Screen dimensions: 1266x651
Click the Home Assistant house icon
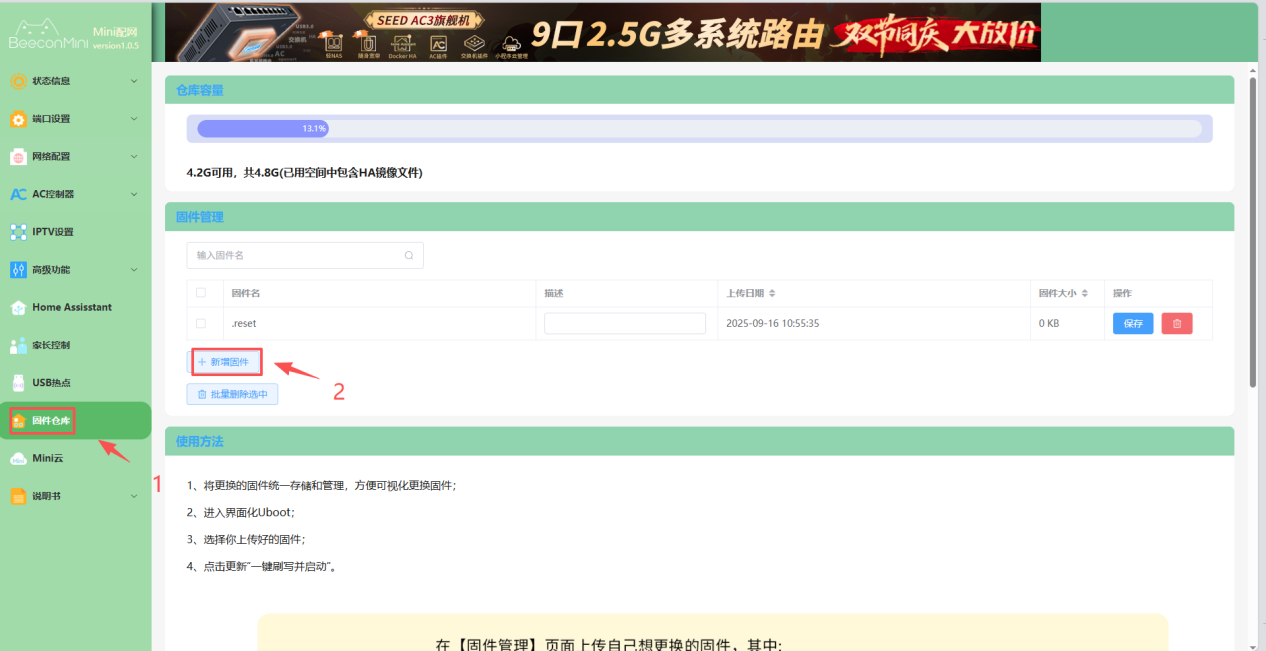click(18, 307)
